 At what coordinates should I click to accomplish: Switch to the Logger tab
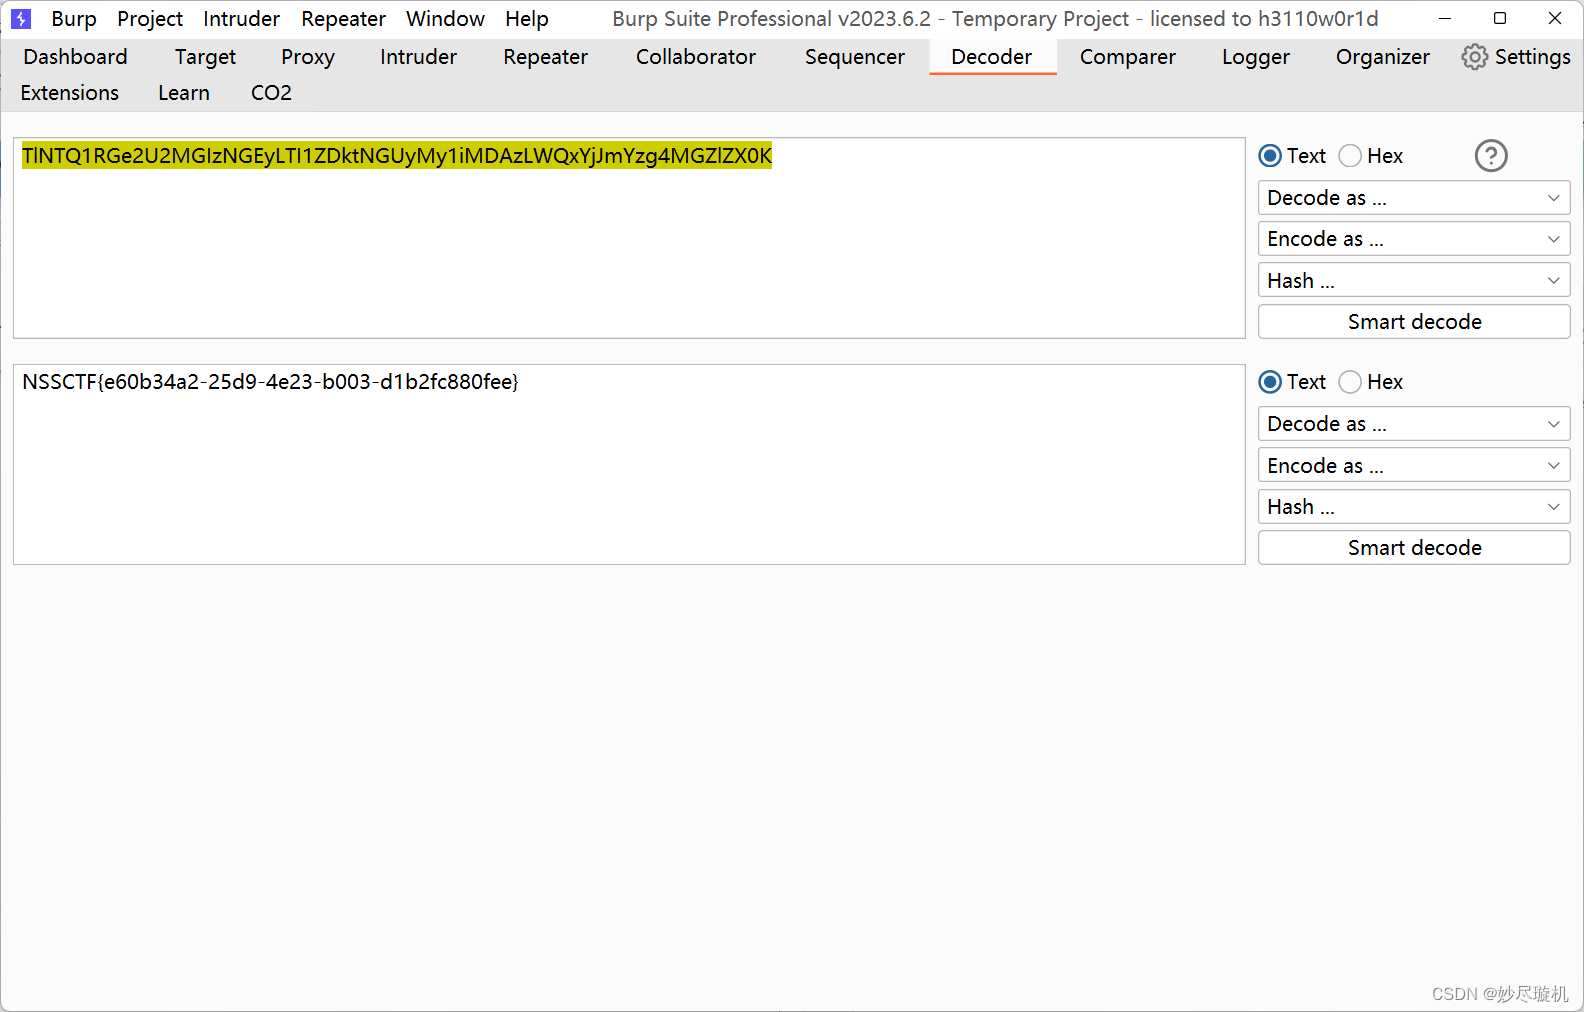1256,57
